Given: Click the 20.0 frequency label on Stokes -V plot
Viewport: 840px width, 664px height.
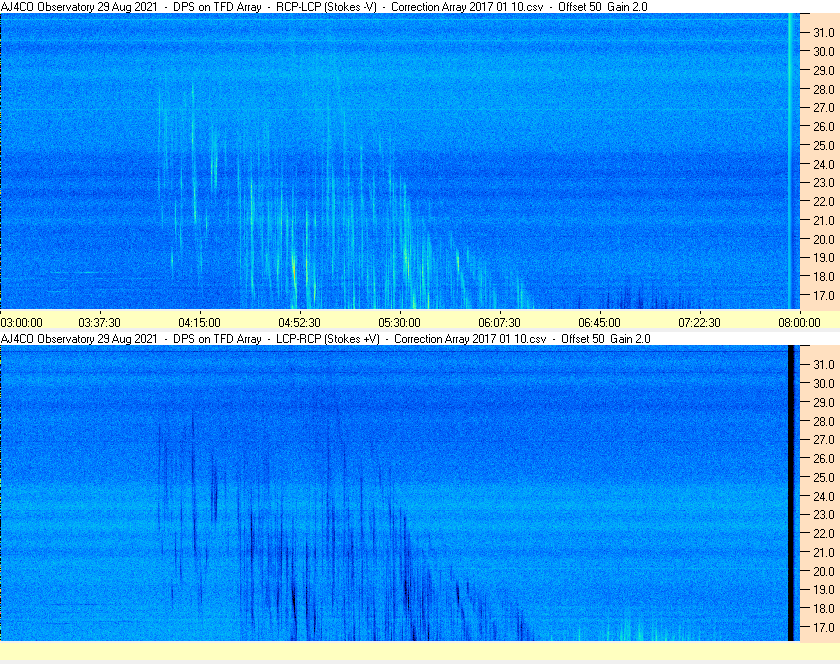Looking at the screenshot, I should 824,239.
